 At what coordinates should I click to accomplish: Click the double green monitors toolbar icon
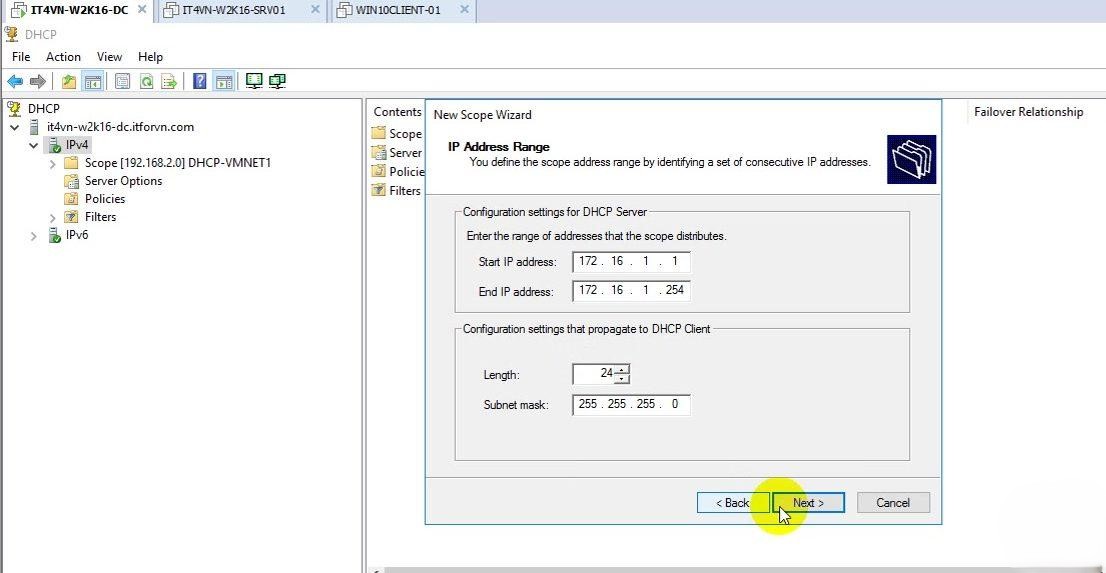click(277, 81)
